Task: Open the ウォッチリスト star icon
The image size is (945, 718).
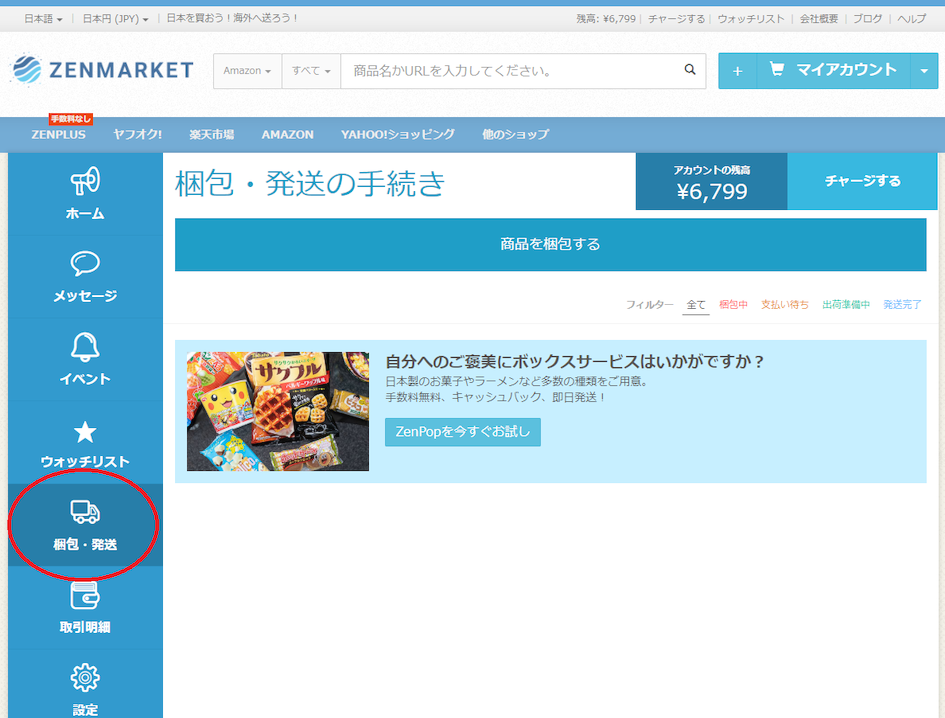Action: pyautogui.click(x=85, y=432)
